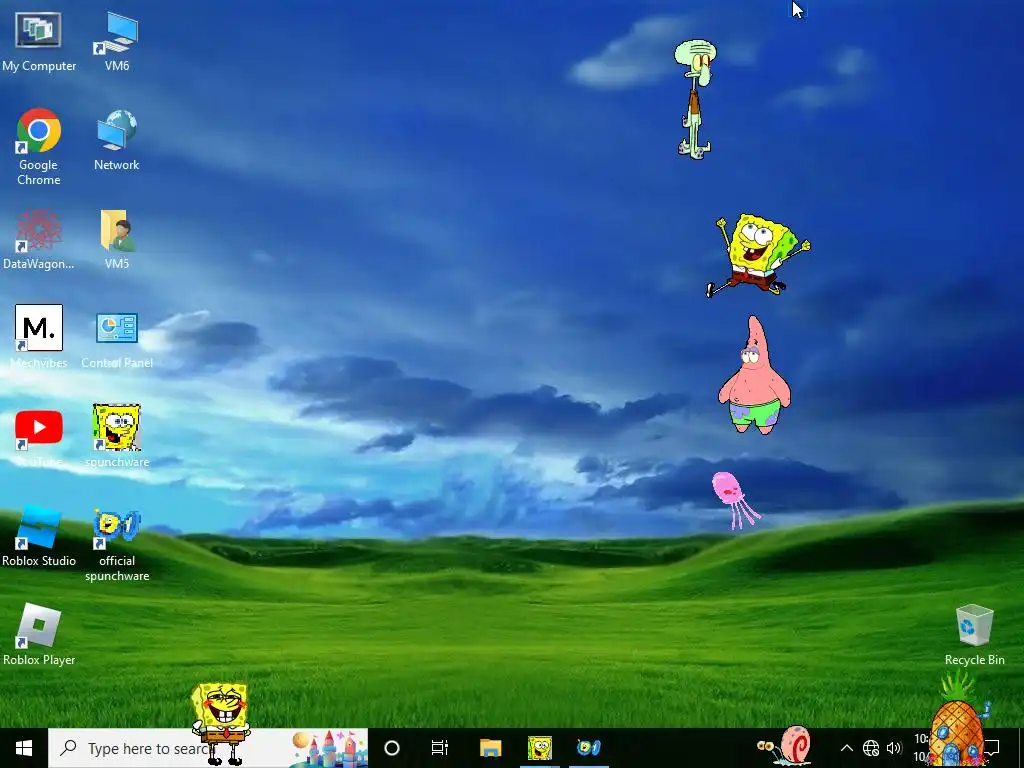Click the taskbar search box
This screenshot has height=768, width=1024.
pyautogui.click(x=208, y=748)
